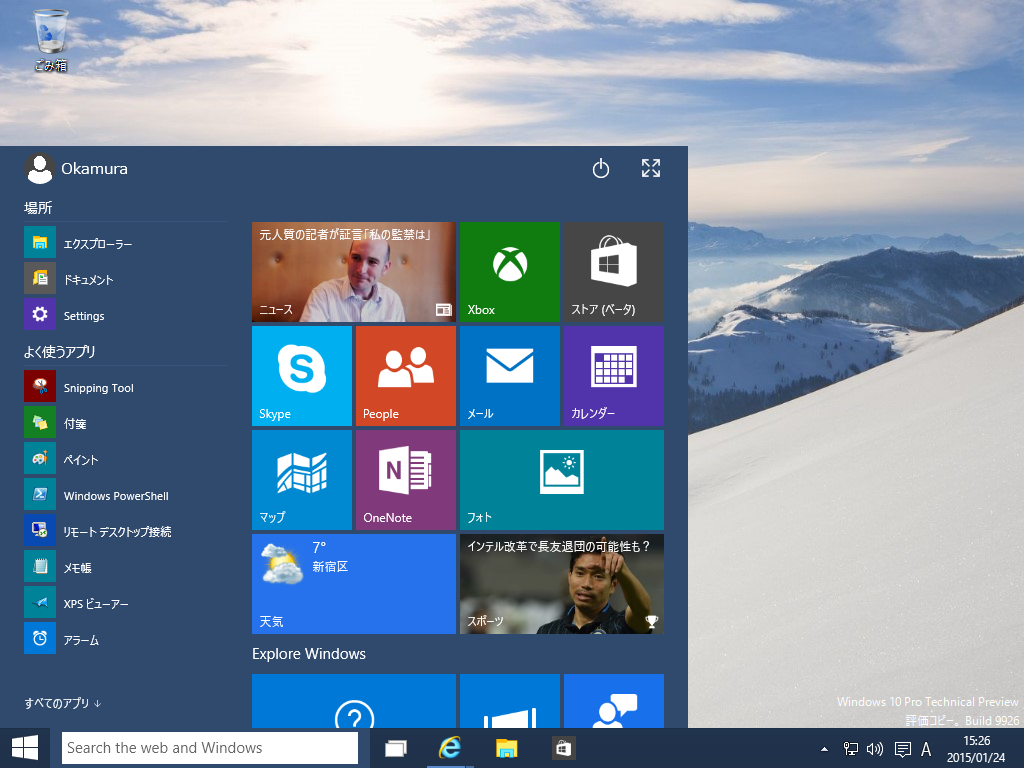Screen dimensions: 1024x768
Task: Open XPS ビューアー
Action: pos(125,603)
